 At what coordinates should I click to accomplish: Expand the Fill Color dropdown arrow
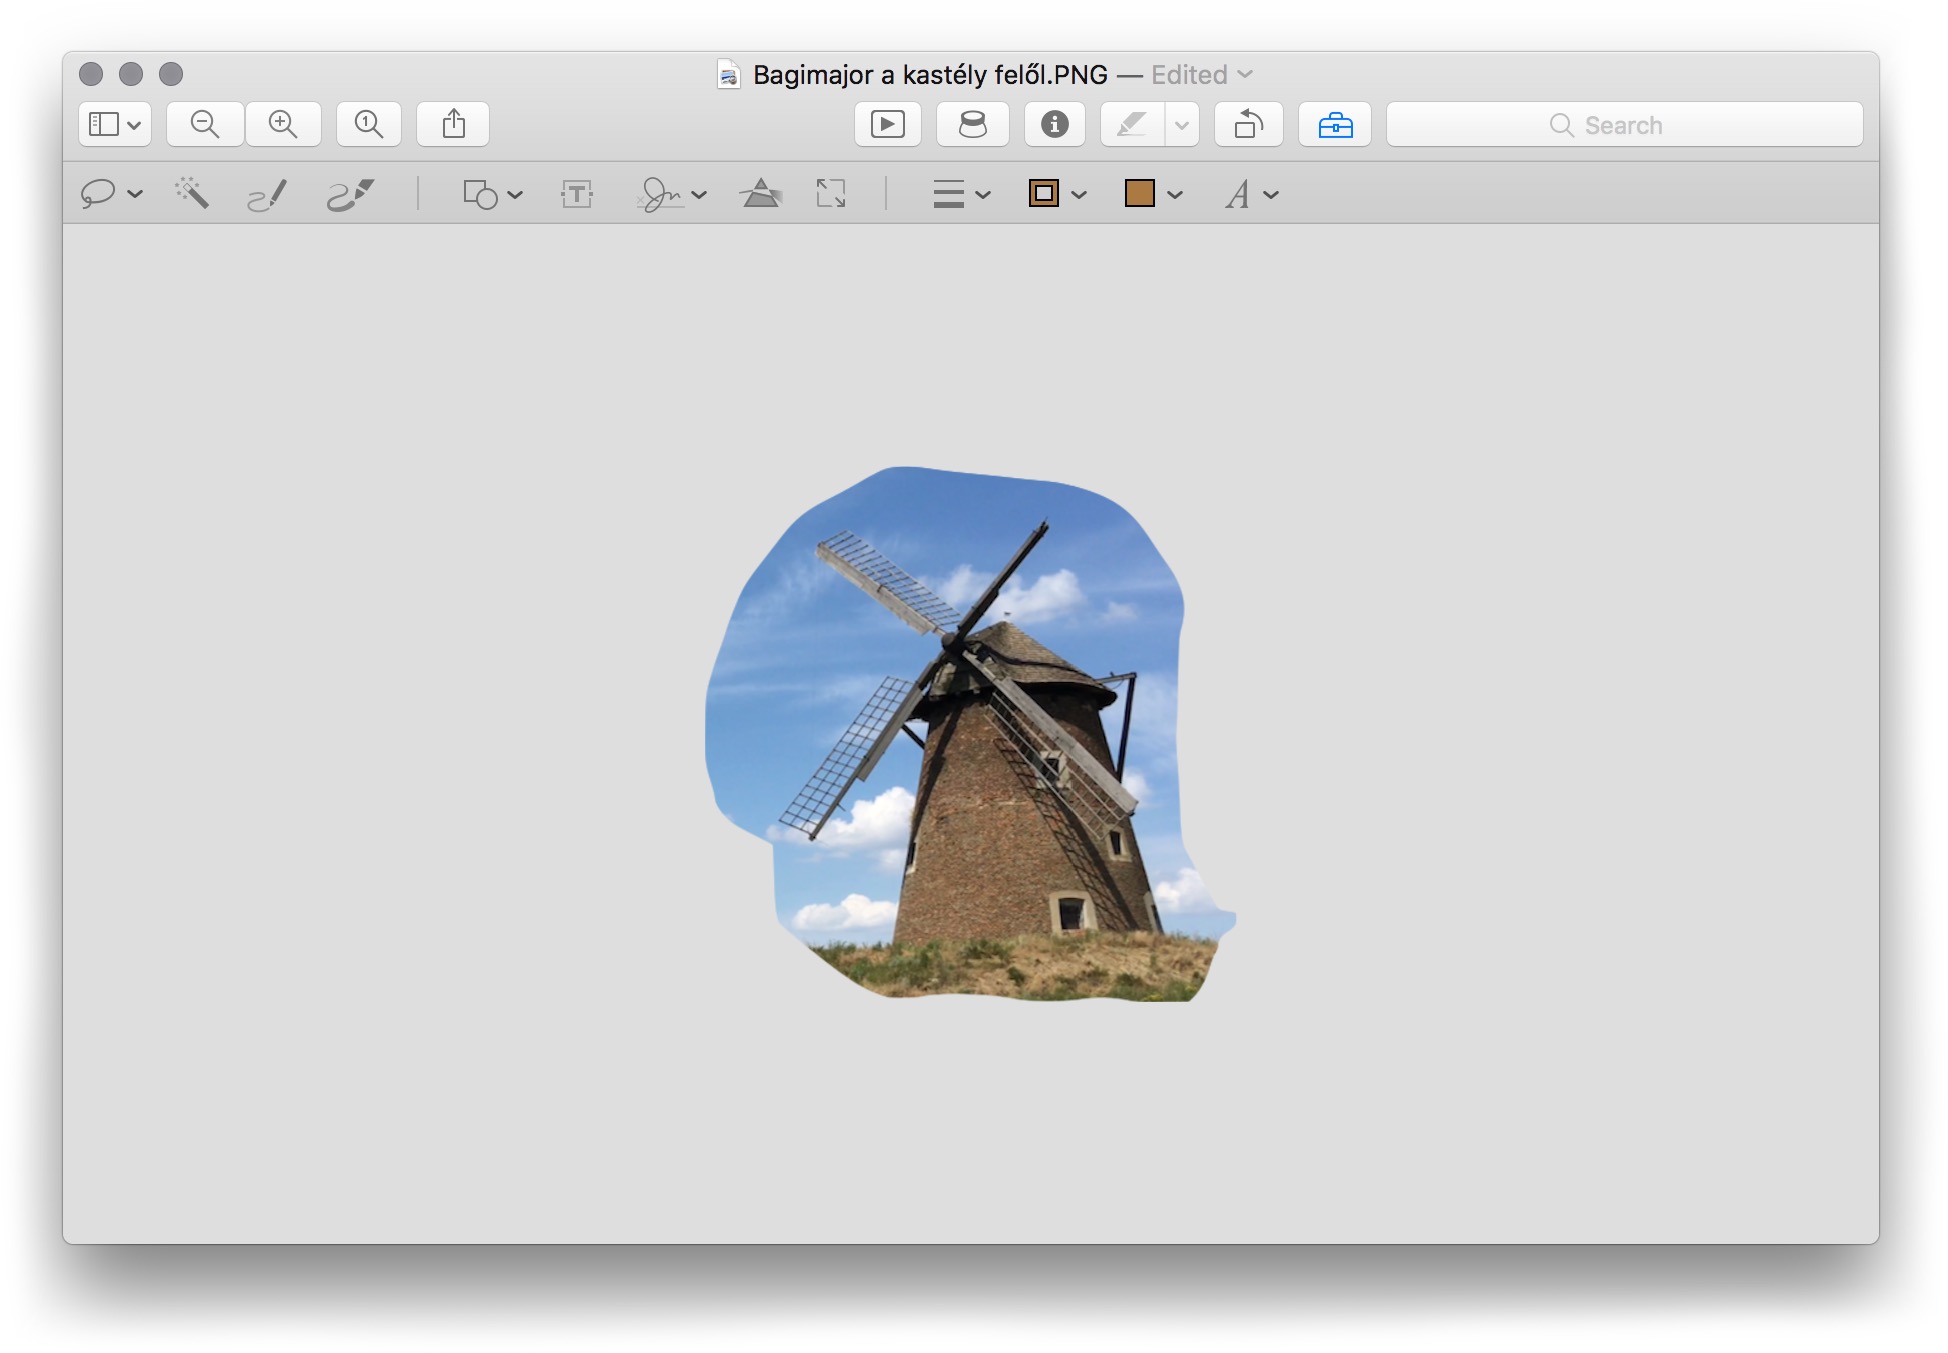(x=1175, y=195)
